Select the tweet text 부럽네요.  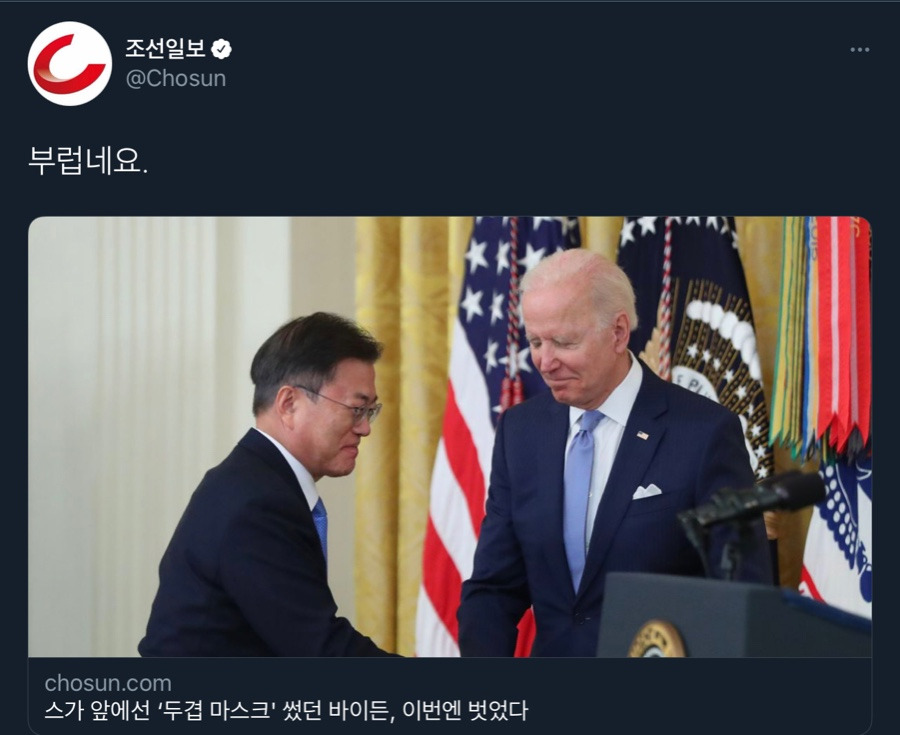tap(88, 161)
